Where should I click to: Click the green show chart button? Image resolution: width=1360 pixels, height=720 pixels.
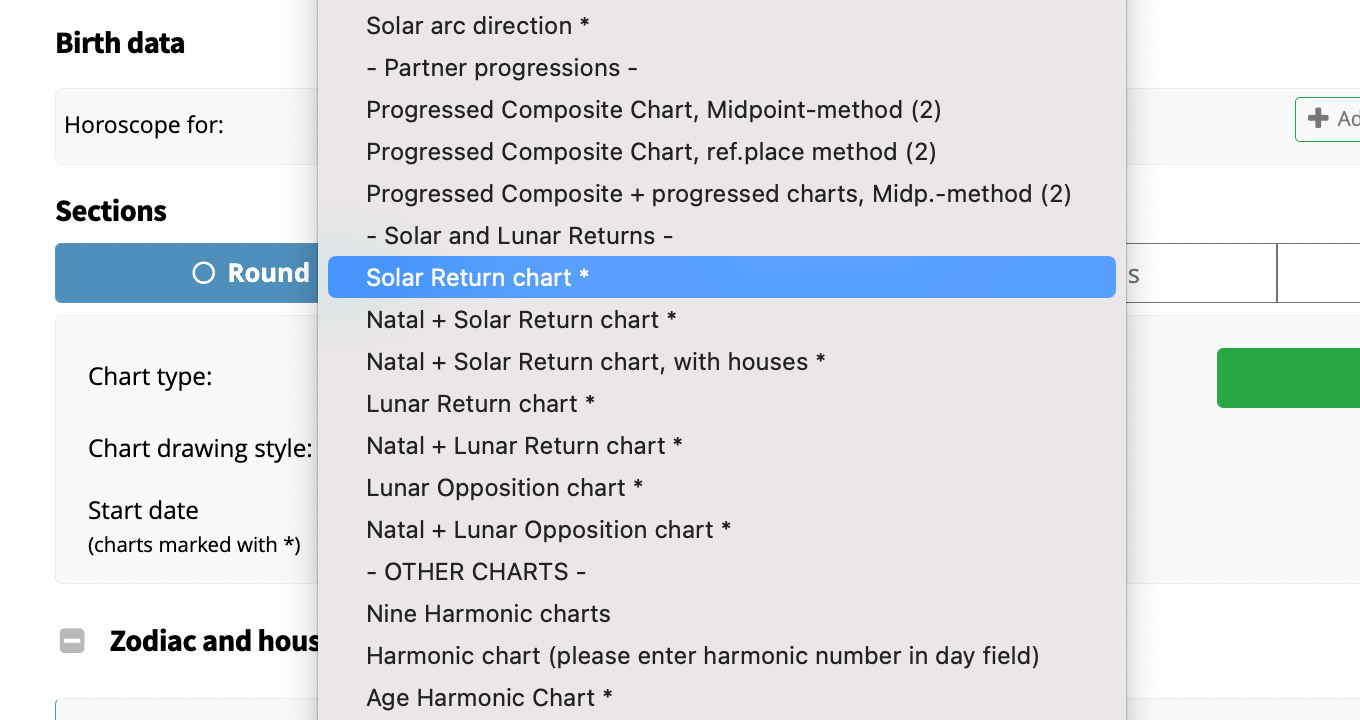(x=1300, y=378)
